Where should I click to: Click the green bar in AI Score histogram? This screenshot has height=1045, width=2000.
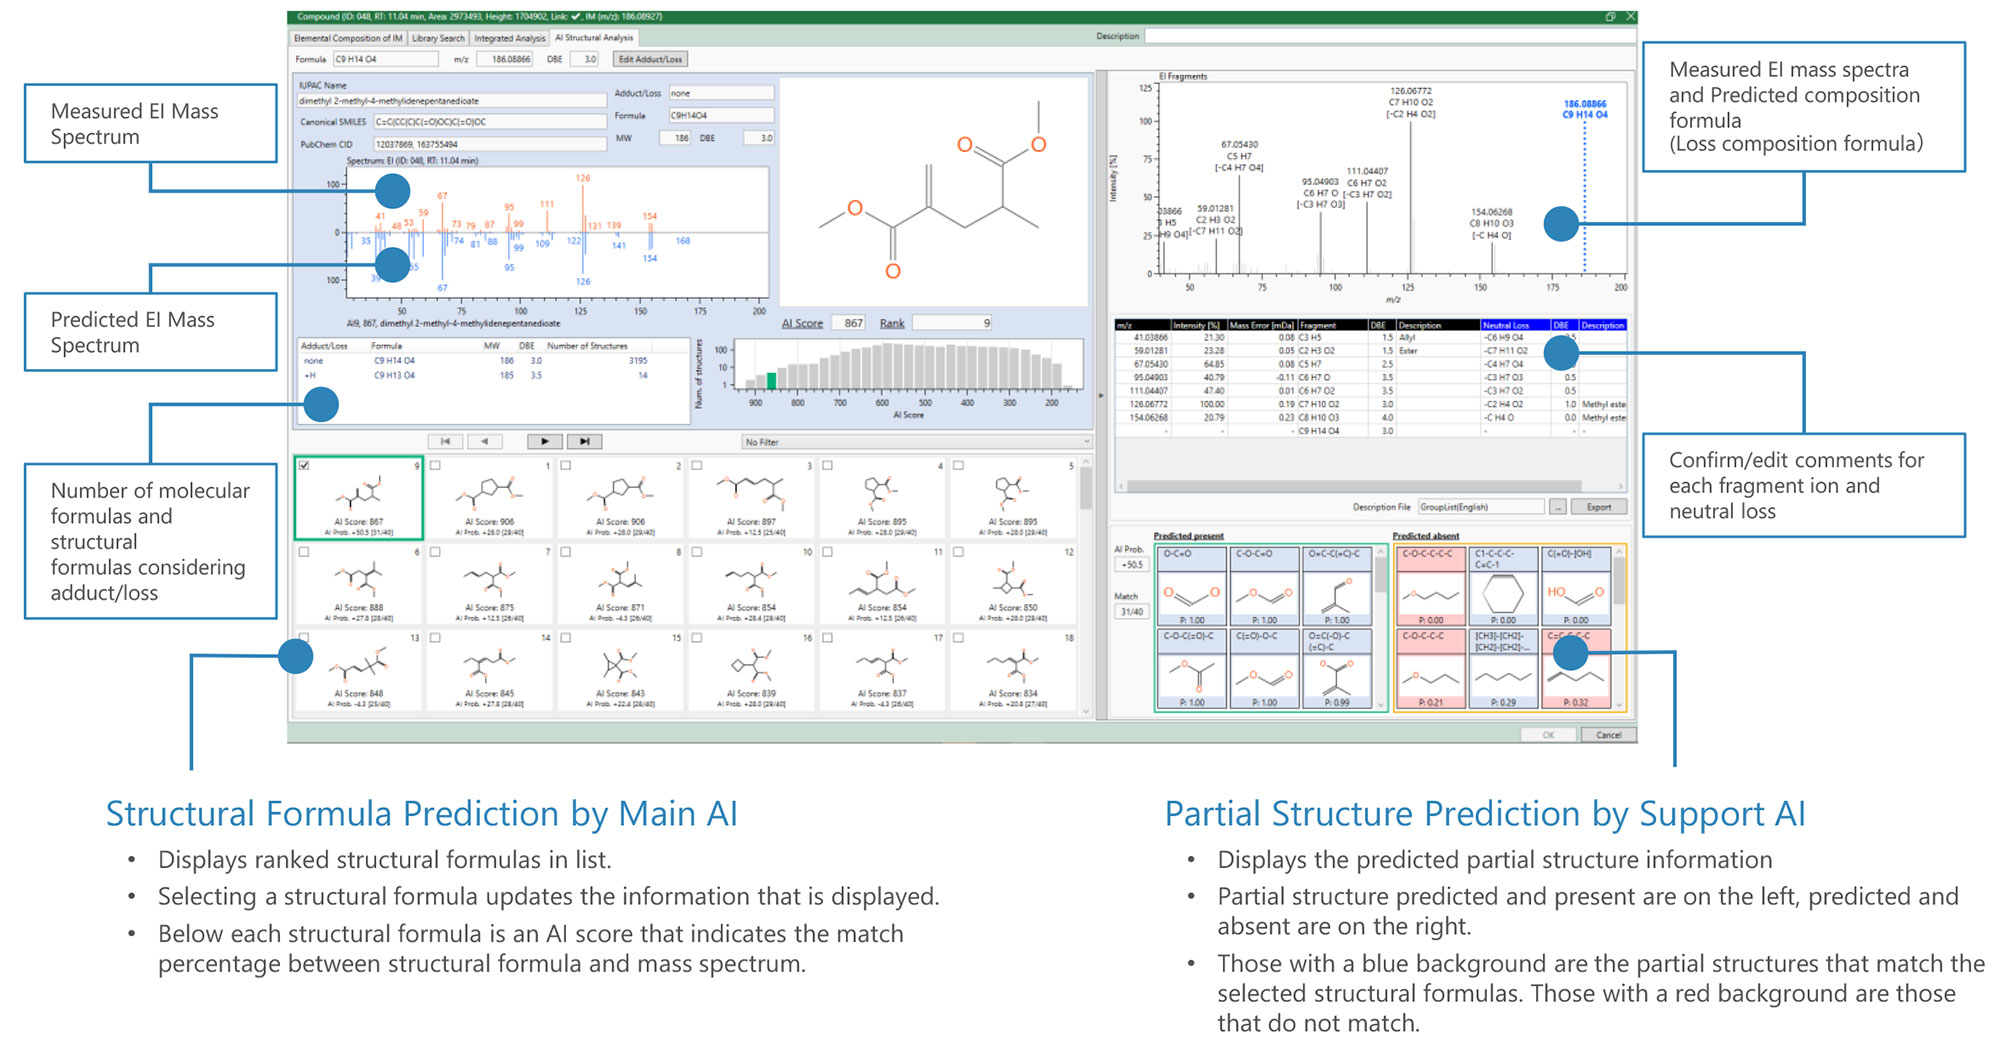[x=771, y=381]
